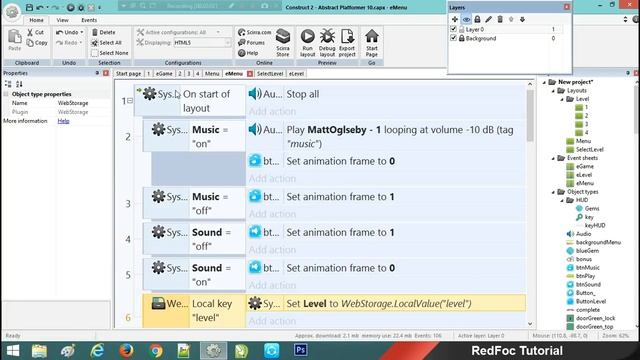The width and height of the screenshot is (640, 360).
Task: Open the Forums icon
Action: coord(242,42)
